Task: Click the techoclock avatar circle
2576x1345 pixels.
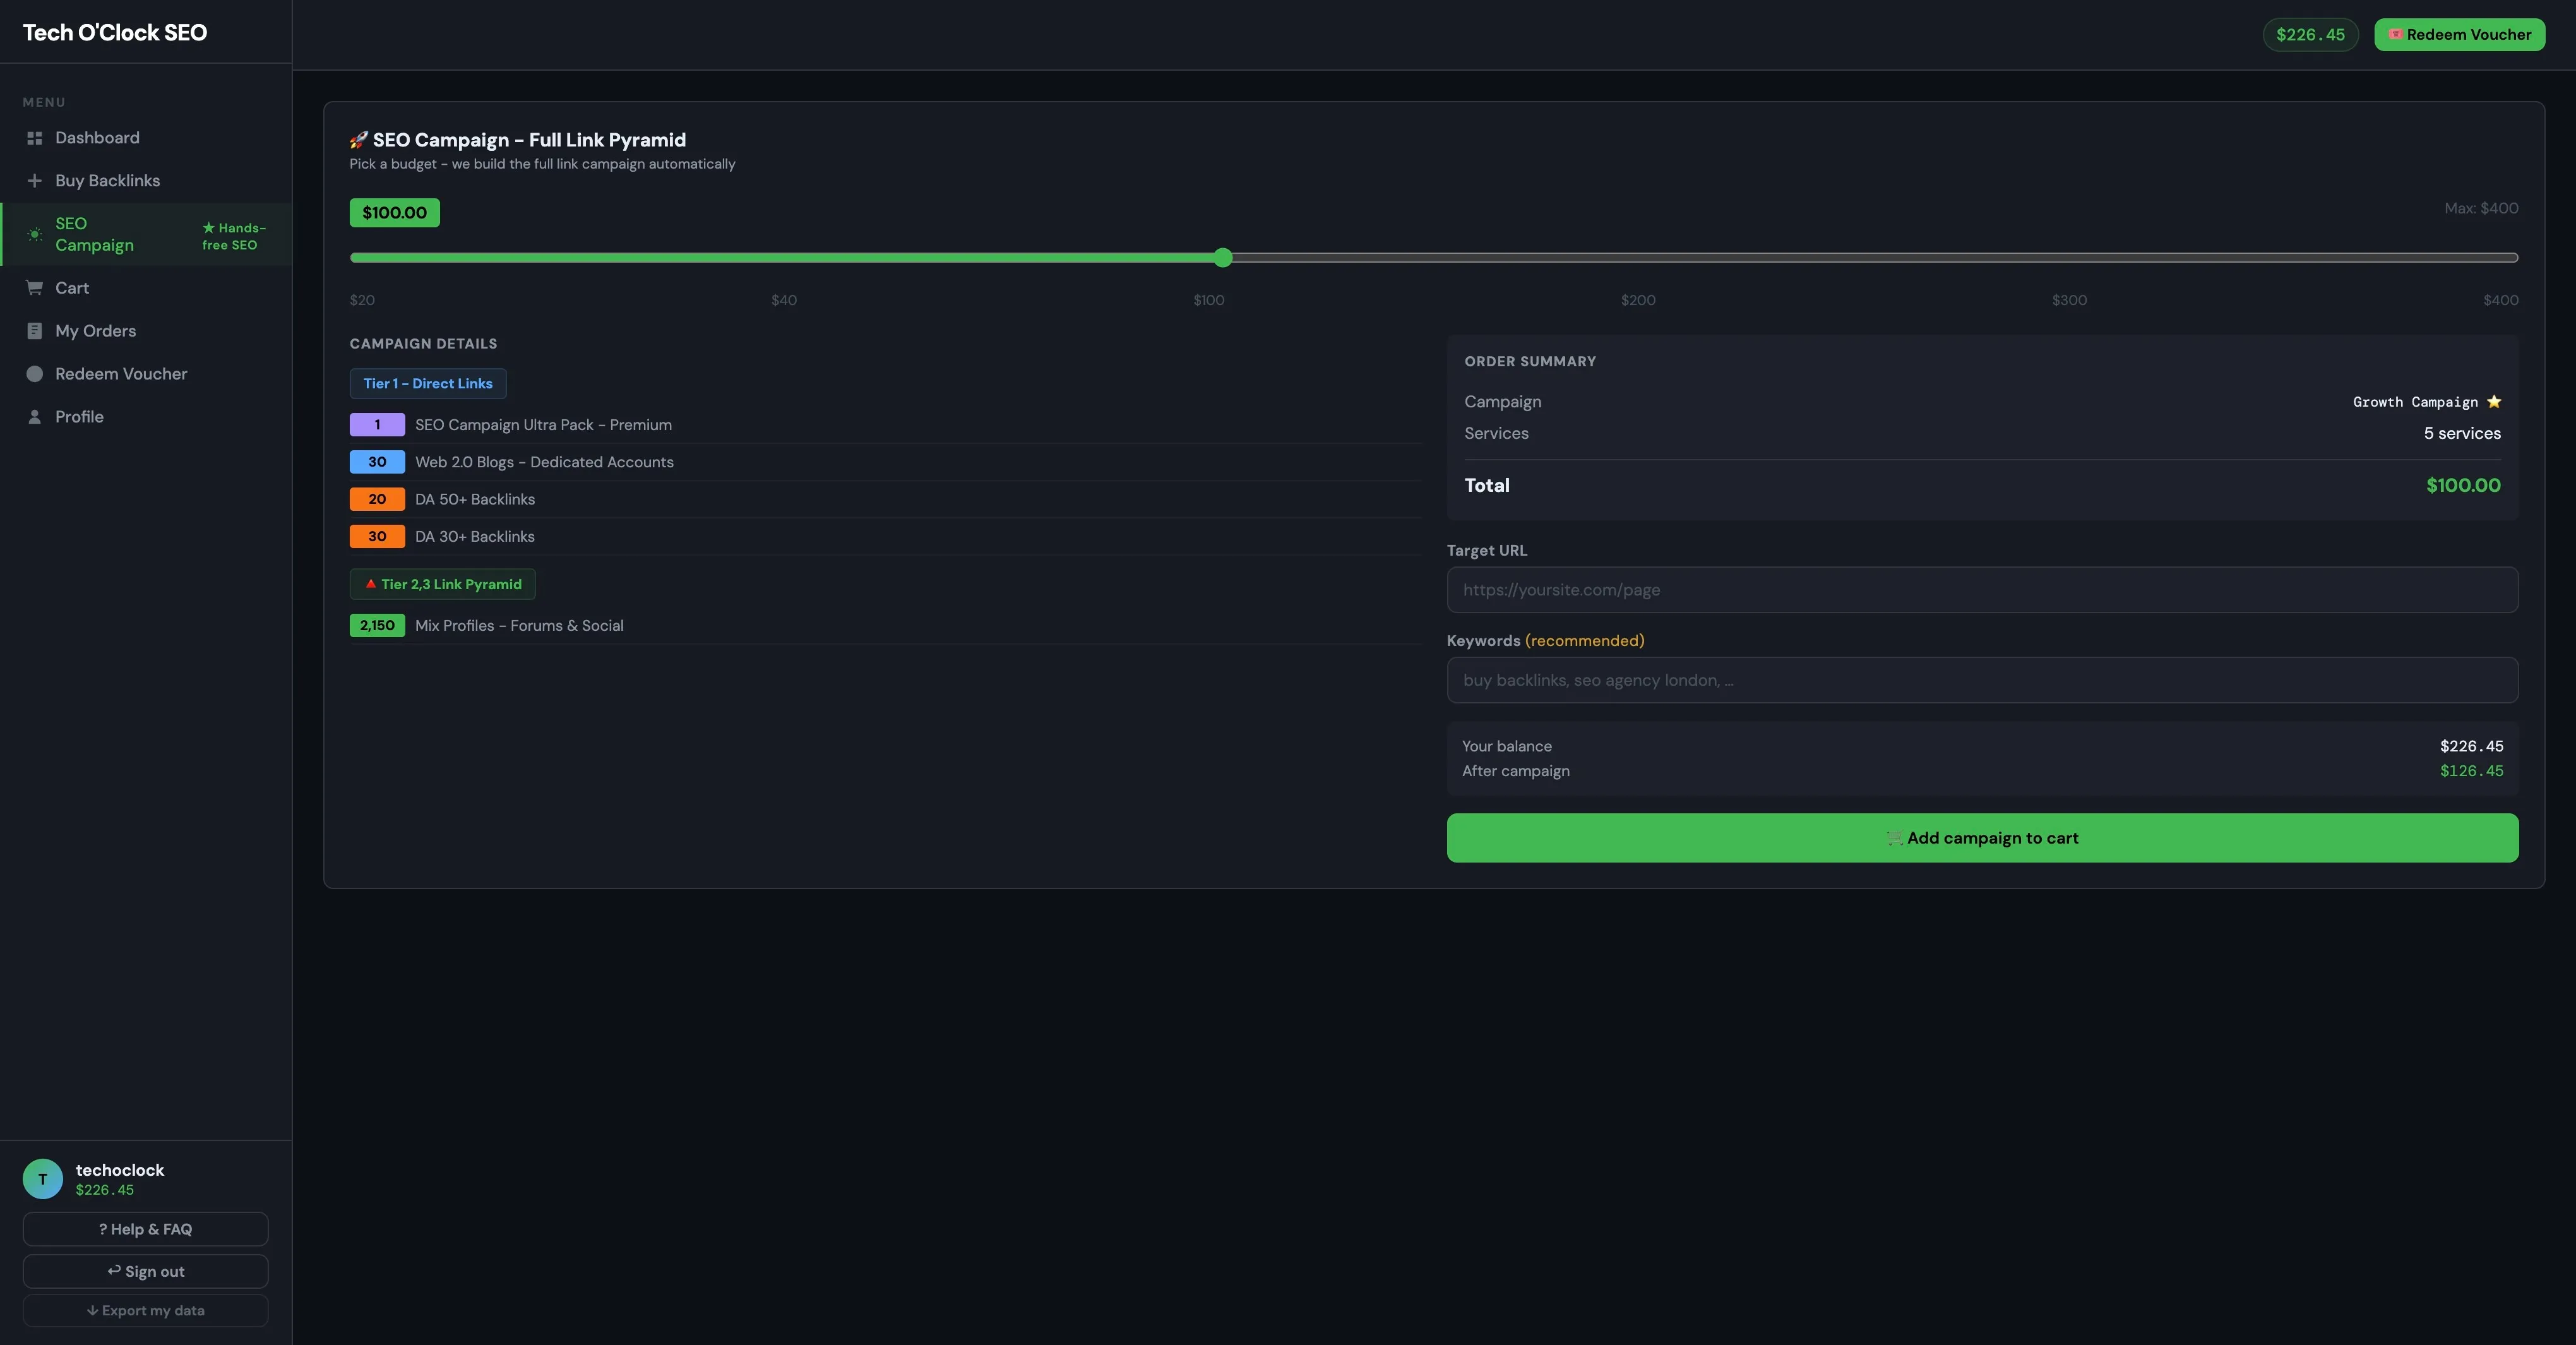Action: coord(43,1179)
